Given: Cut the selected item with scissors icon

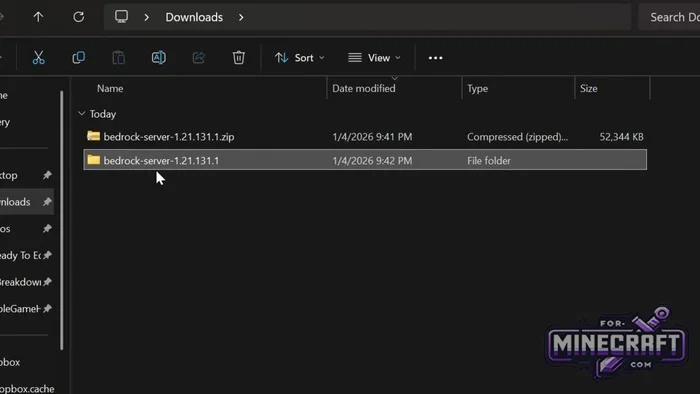Looking at the screenshot, I should 38,58.
